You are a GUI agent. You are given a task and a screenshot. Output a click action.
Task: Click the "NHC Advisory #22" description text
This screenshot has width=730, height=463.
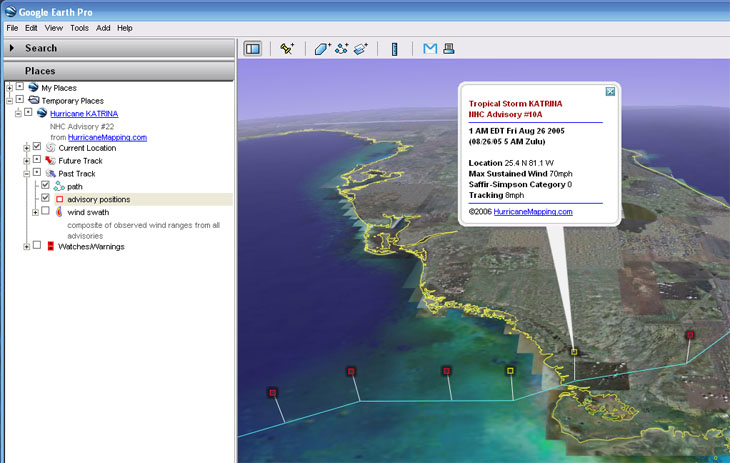pyautogui.click(x=82, y=126)
